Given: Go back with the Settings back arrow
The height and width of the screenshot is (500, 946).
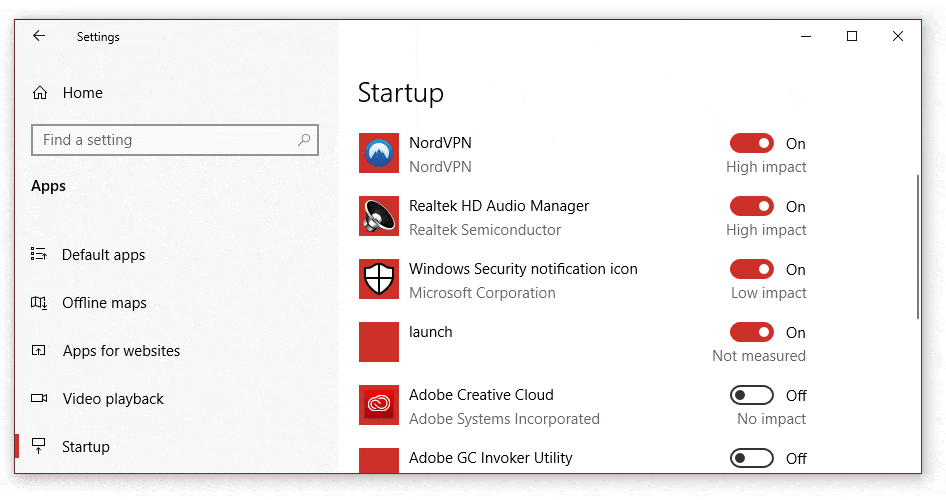Looking at the screenshot, I should [x=39, y=36].
